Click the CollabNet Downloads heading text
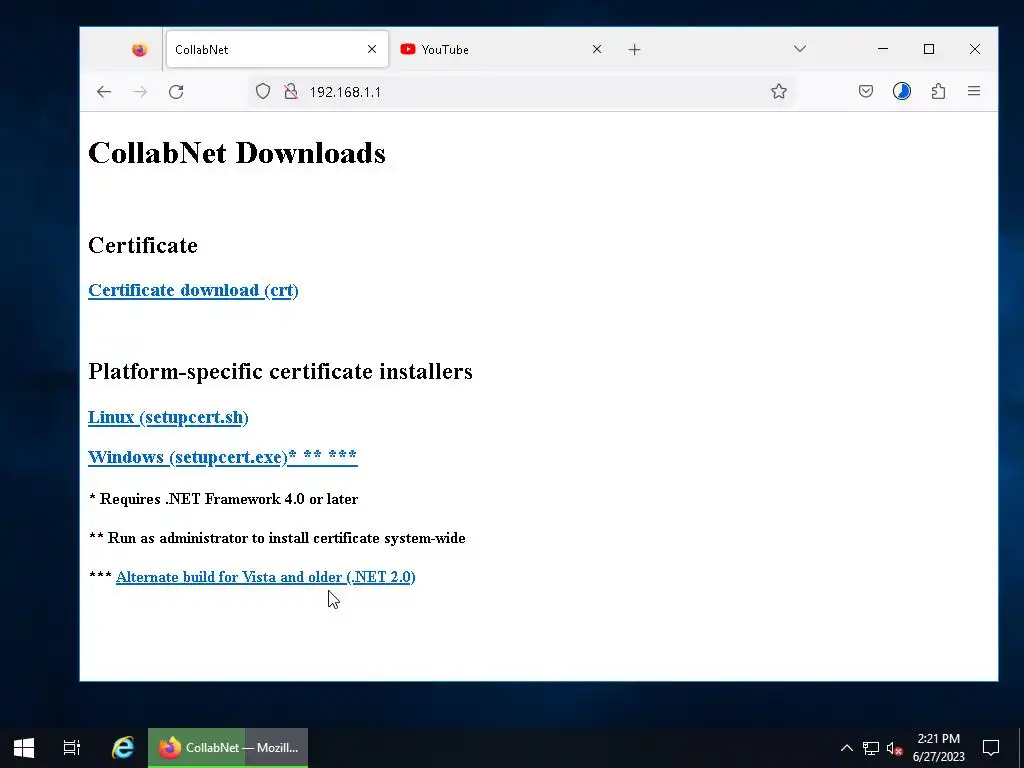 (x=237, y=153)
